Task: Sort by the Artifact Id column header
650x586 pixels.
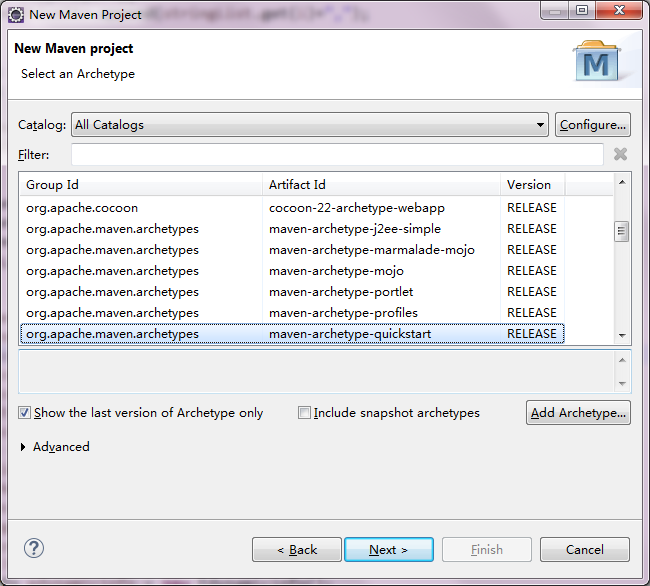Action: click(381, 184)
